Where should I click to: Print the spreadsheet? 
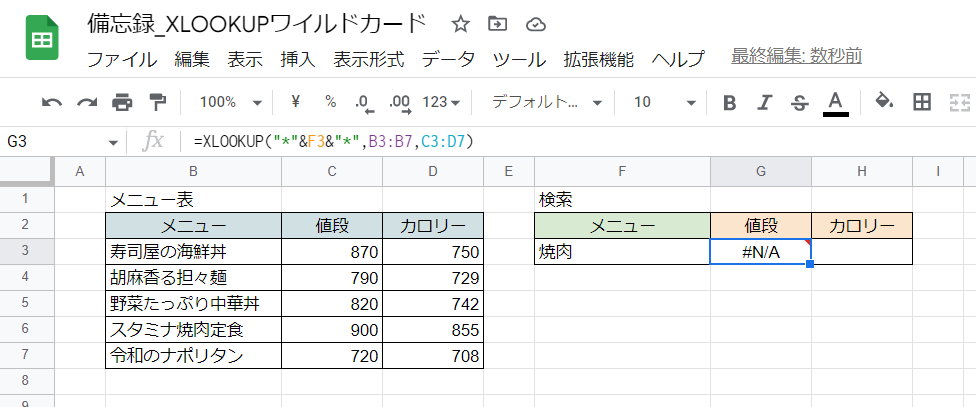[122, 101]
